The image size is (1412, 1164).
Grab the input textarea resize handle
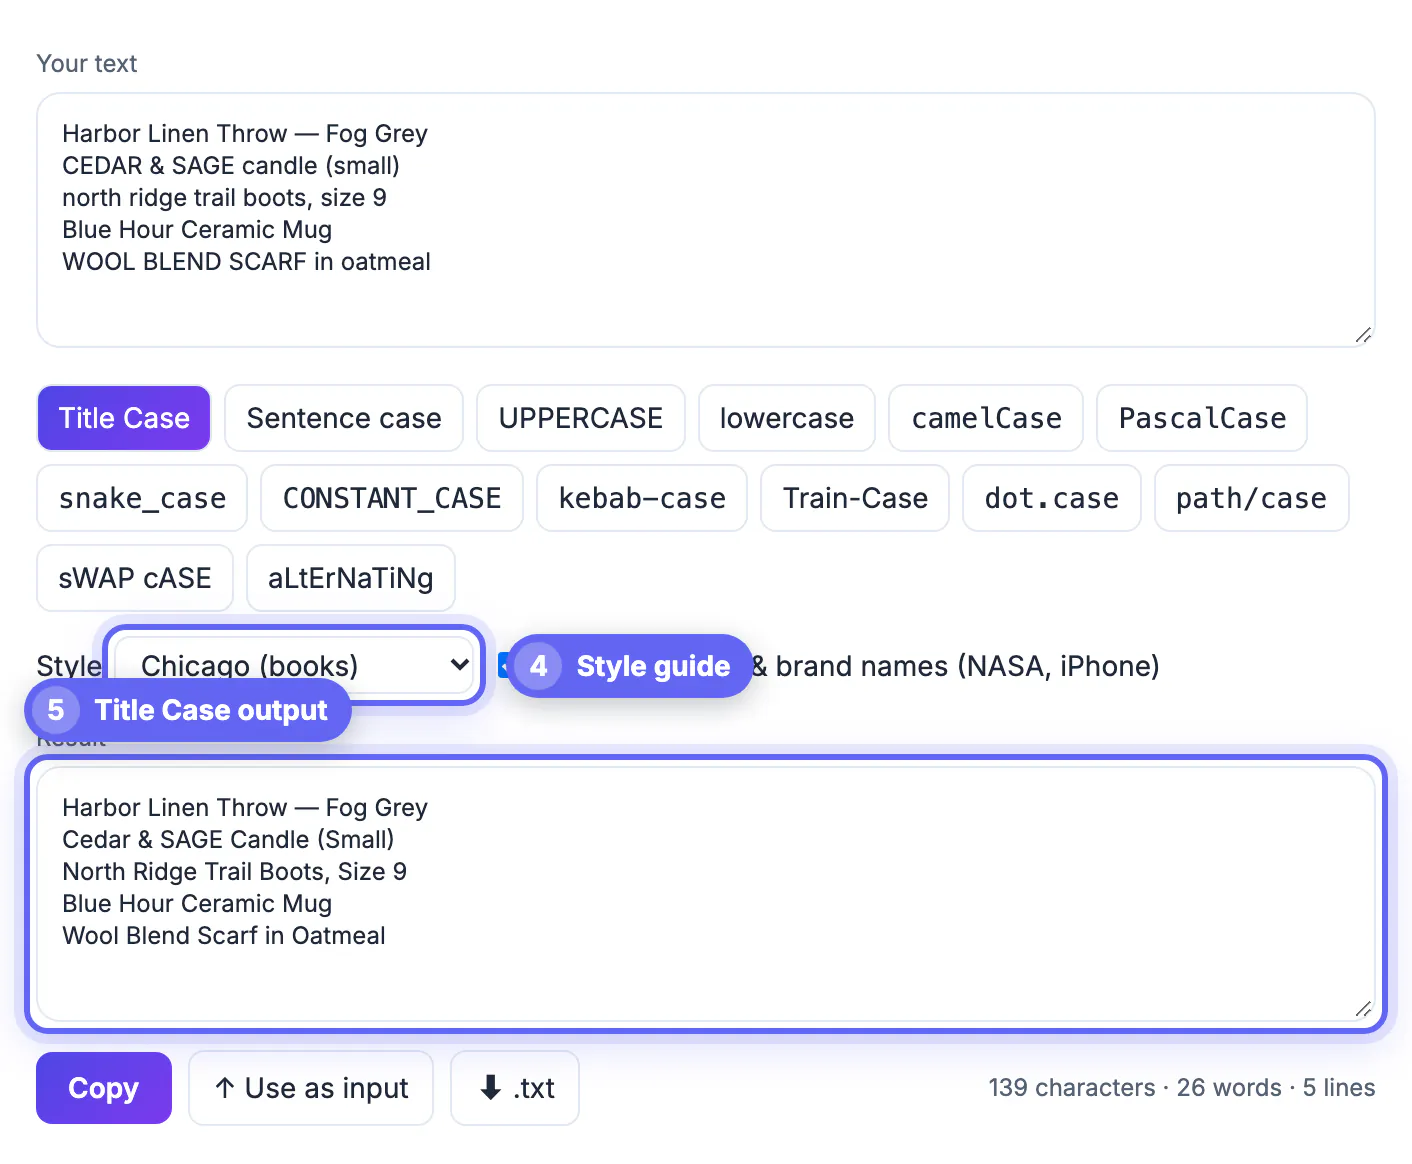(x=1363, y=335)
